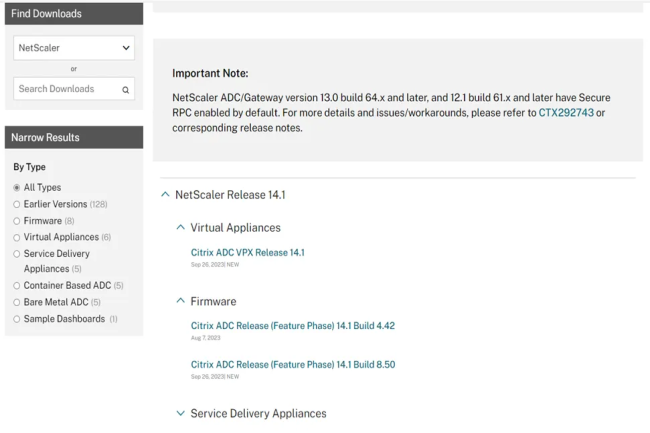The height and width of the screenshot is (433, 650).
Task: Select the All Types radio button
Action: (16, 188)
